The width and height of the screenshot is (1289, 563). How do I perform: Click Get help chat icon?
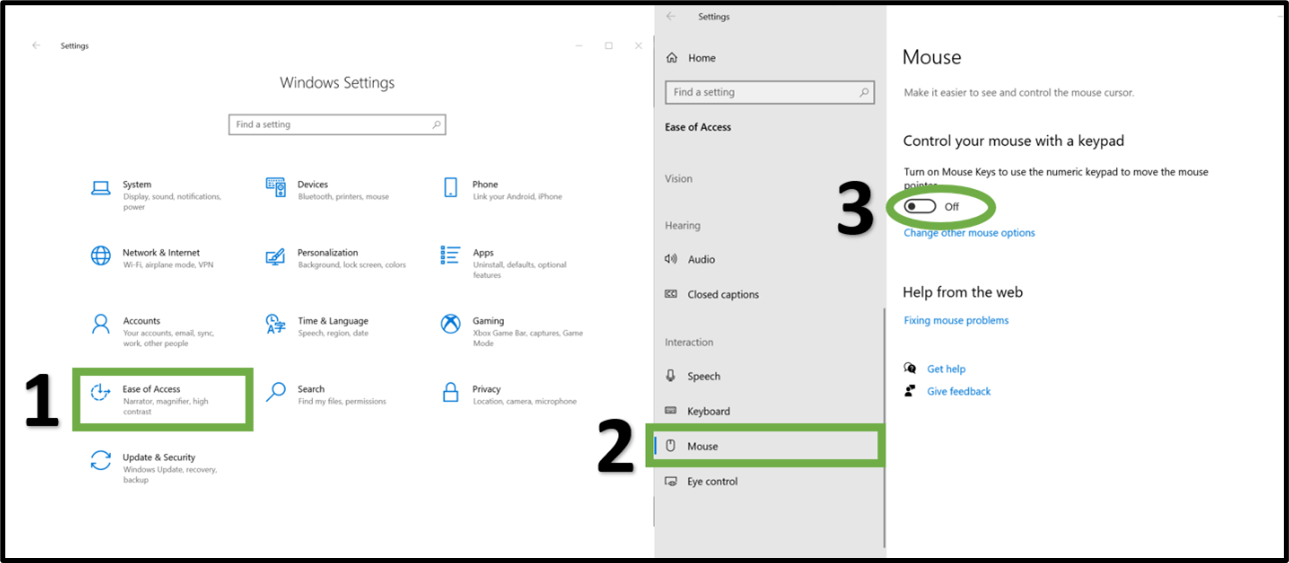(x=910, y=368)
